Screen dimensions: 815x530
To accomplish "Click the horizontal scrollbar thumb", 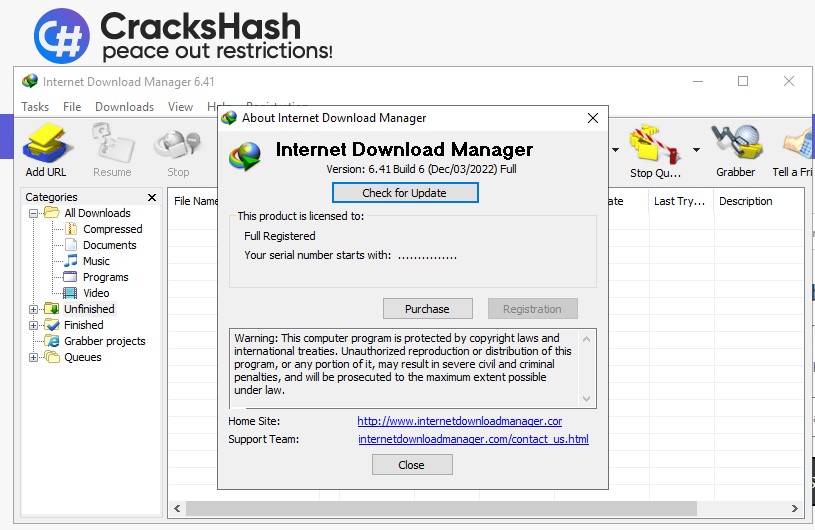I will (x=441, y=508).
